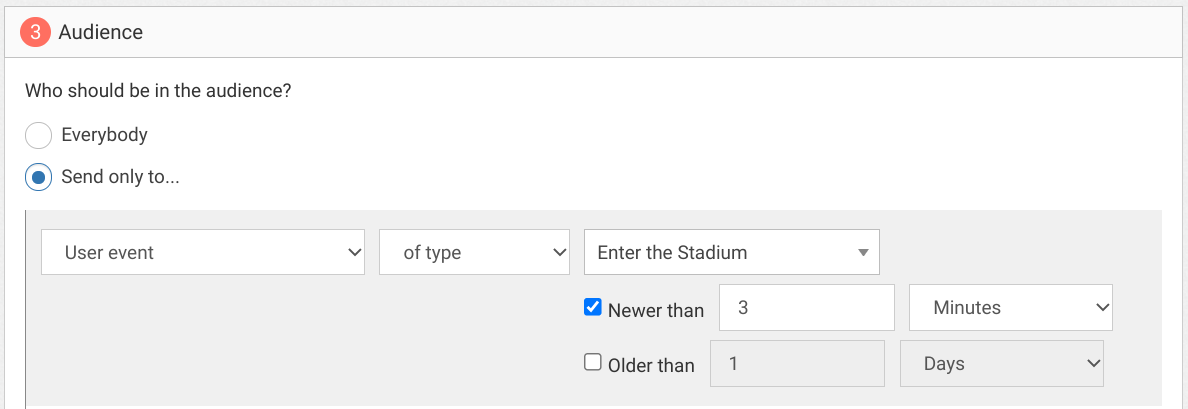Uncheck the Newer than checkbox

click(592, 308)
